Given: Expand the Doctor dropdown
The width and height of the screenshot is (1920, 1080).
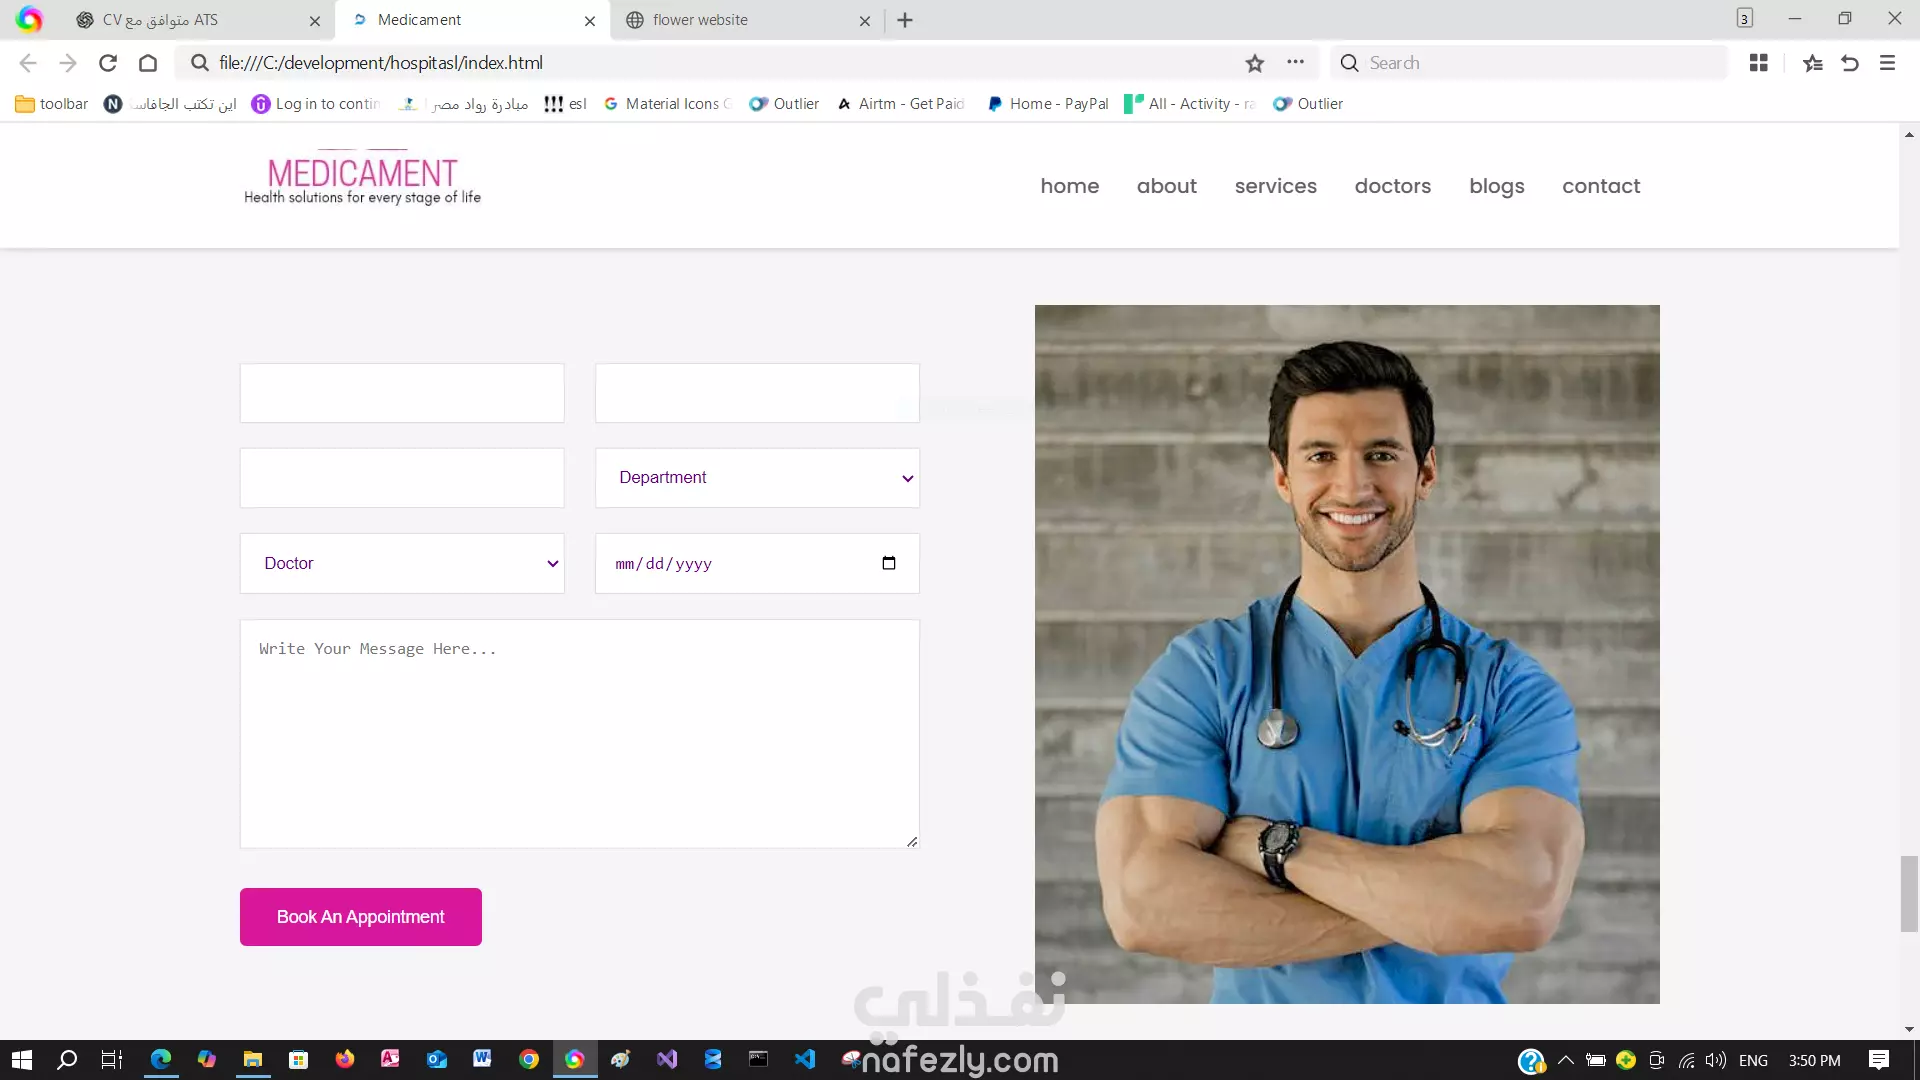Looking at the screenshot, I should 402,564.
